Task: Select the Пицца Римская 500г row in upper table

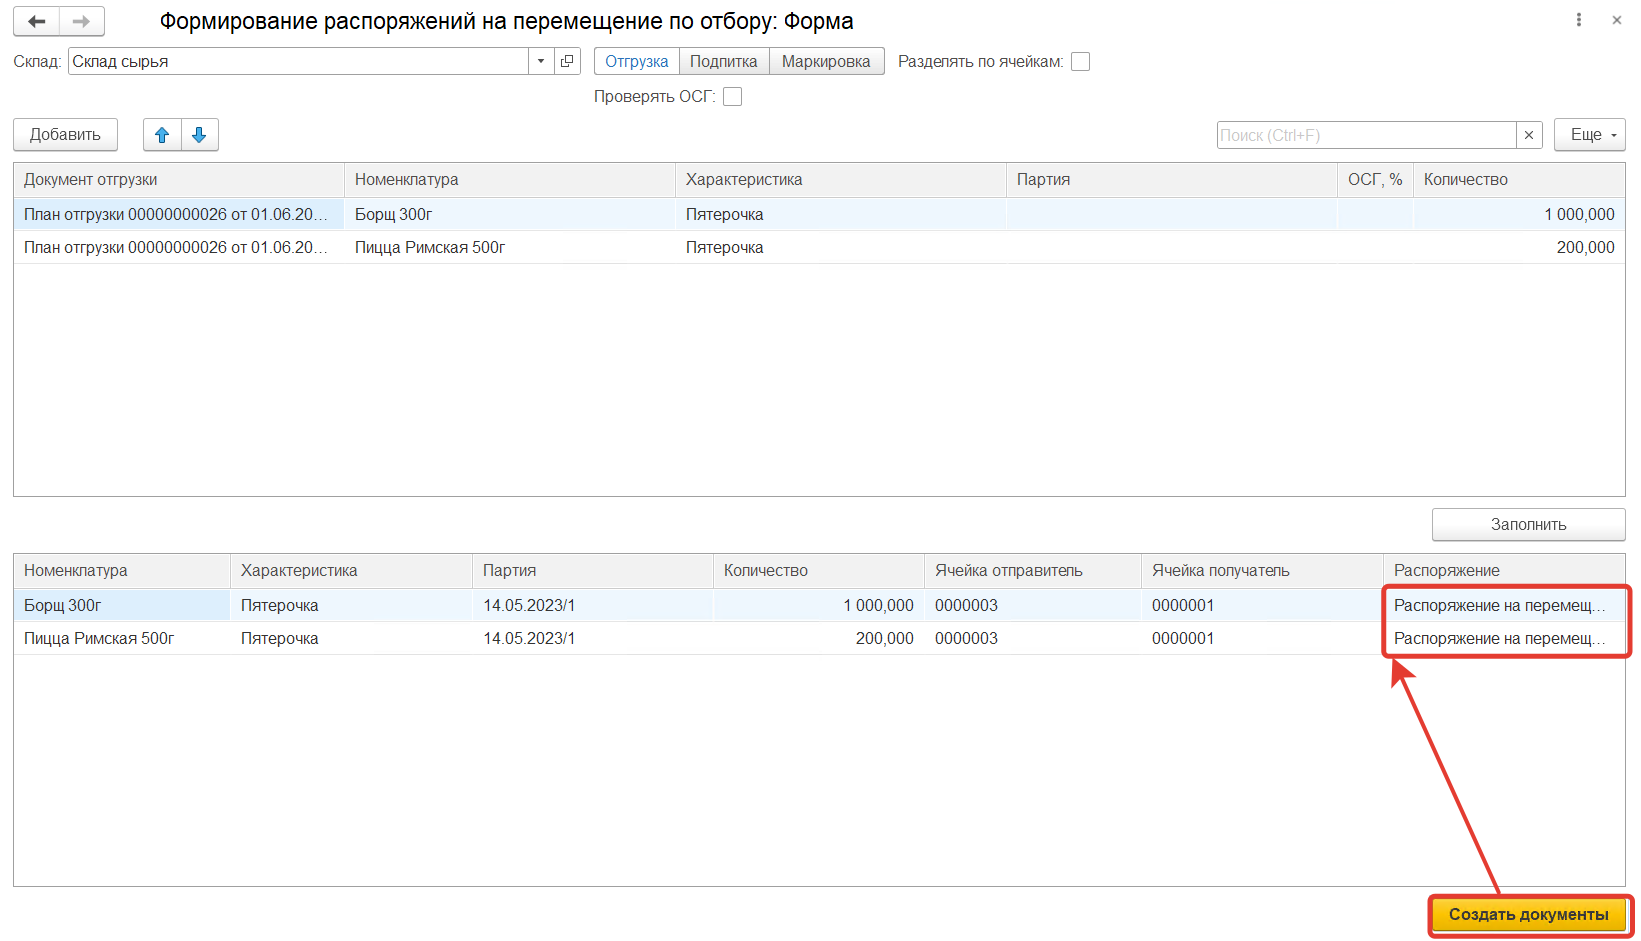Action: (x=430, y=247)
